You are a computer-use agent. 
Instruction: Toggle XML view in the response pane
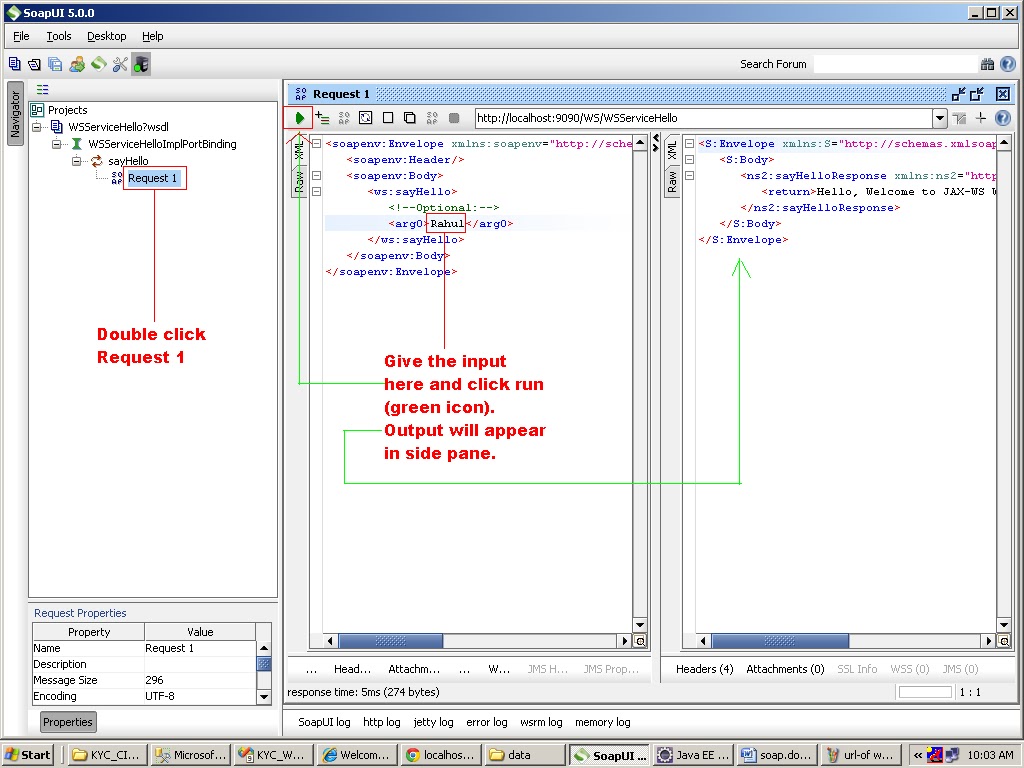click(x=672, y=148)
